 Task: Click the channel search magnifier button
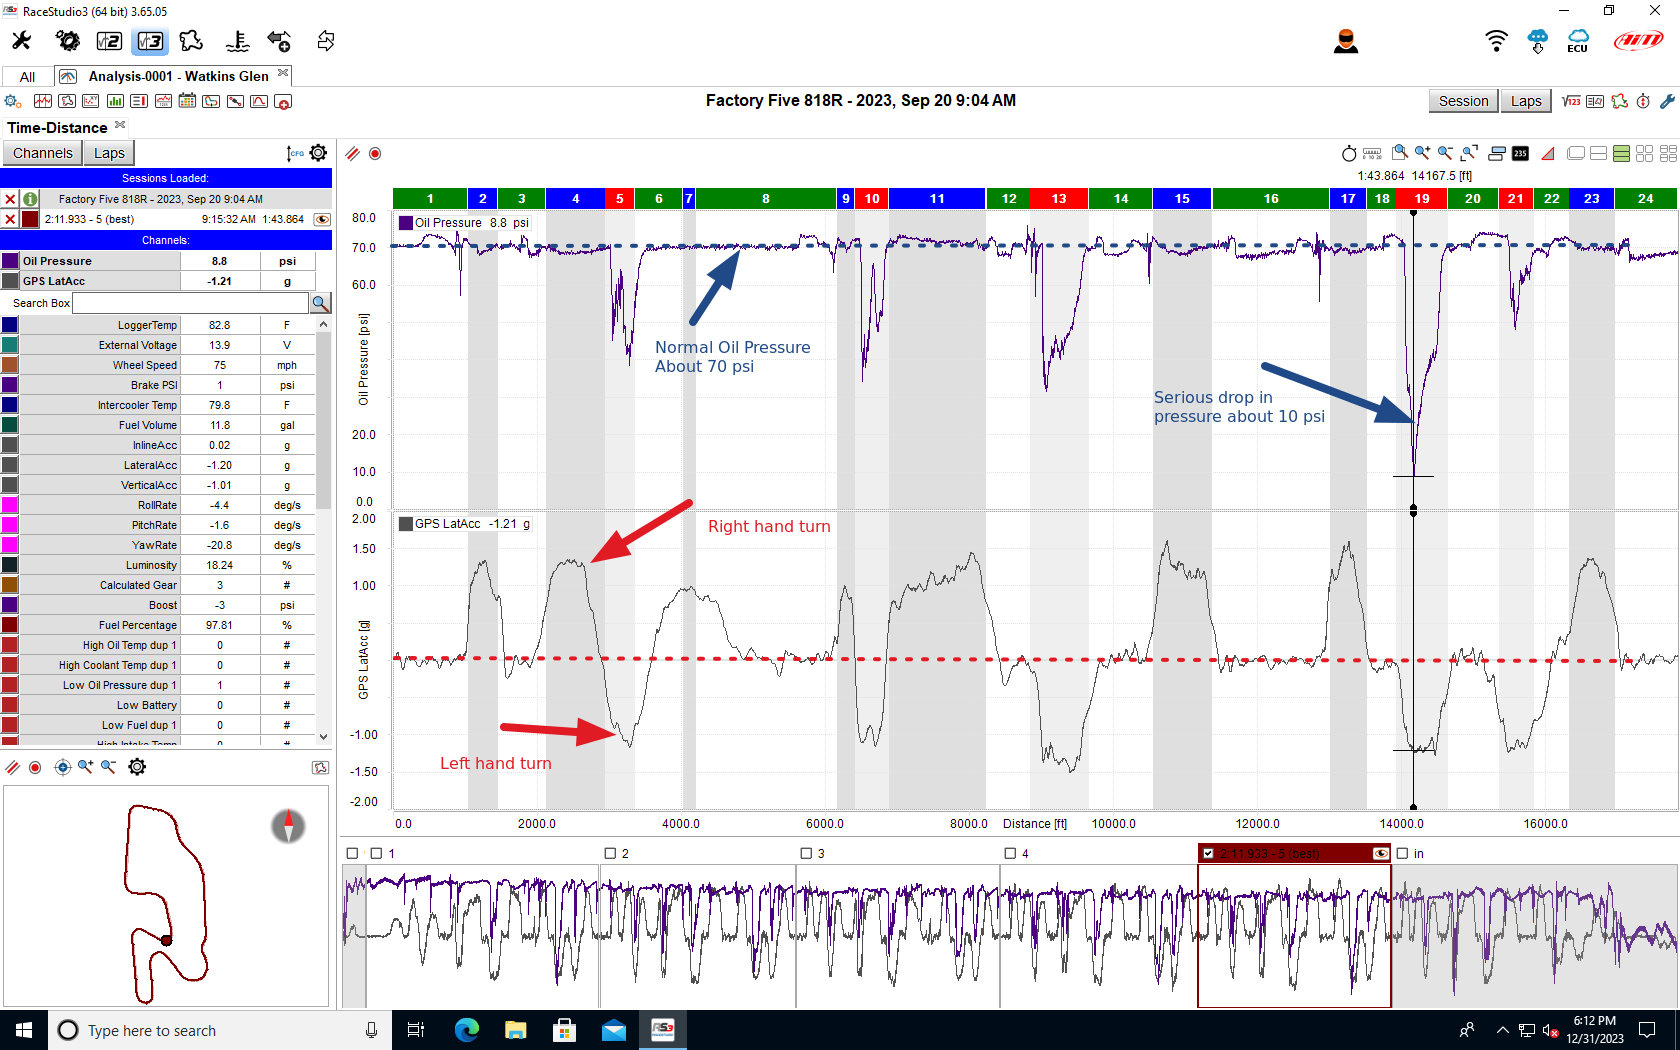coord(320,303)
